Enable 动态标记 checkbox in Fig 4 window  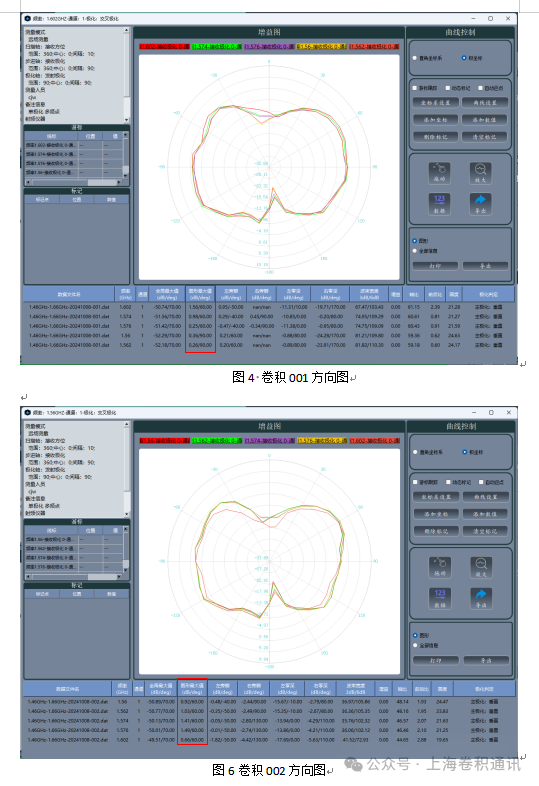pos(448,88)
